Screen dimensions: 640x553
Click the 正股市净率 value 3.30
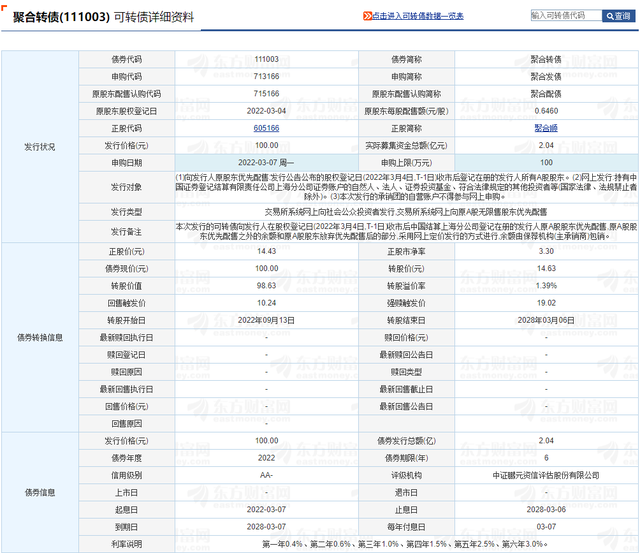coord(546,251)
